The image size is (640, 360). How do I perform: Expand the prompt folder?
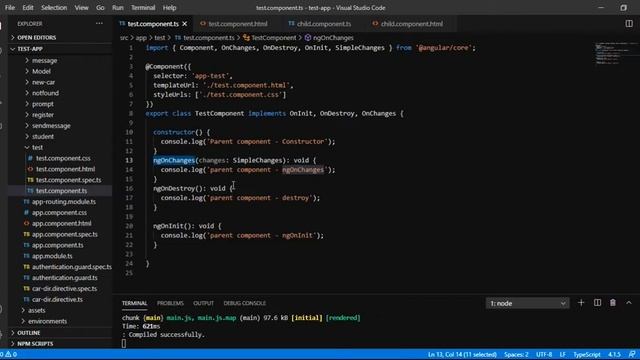point(43,104)
